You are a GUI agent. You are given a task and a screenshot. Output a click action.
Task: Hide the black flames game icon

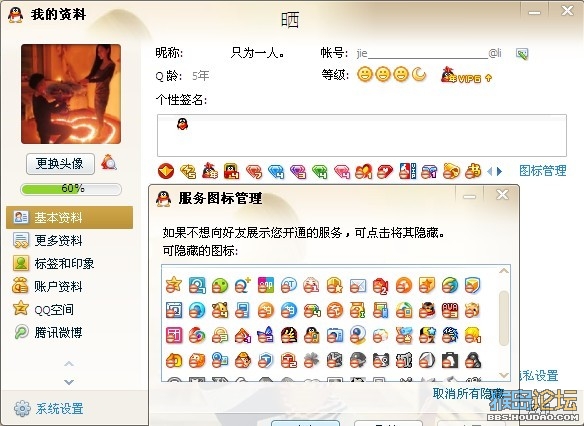tap(289, 335)
